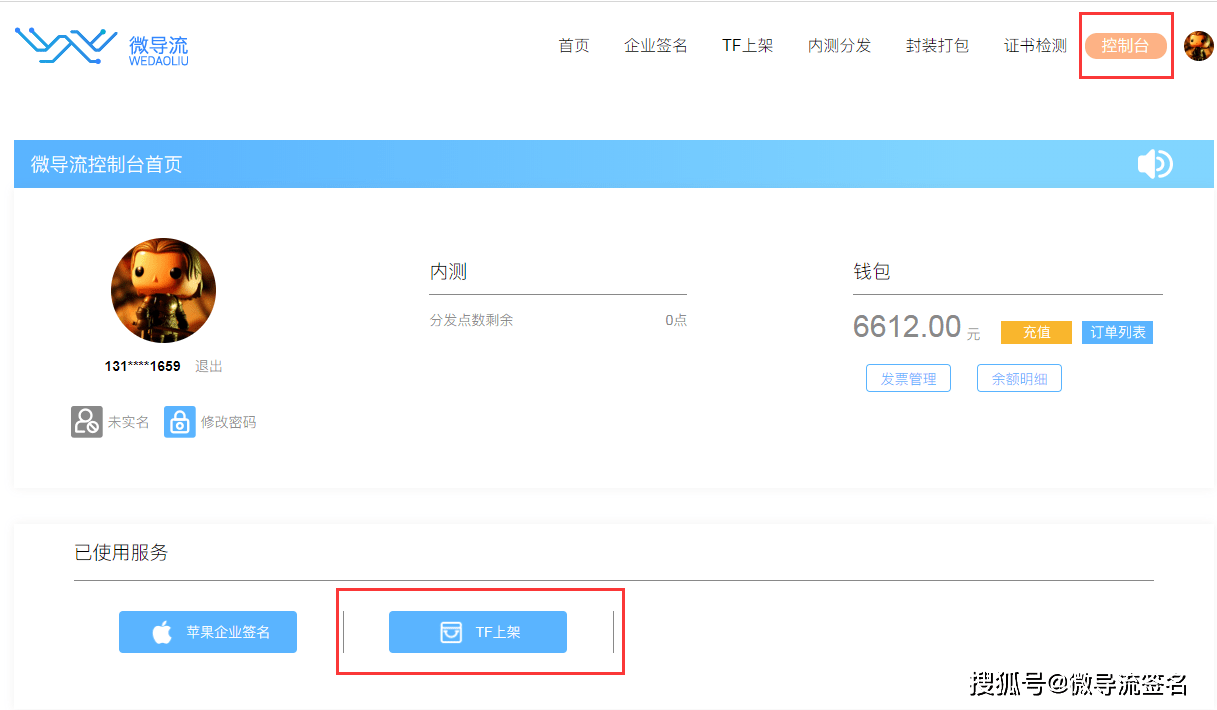Open the TF上架 service button
Screen dimensions: 1217x710
(x=478, y=632)
